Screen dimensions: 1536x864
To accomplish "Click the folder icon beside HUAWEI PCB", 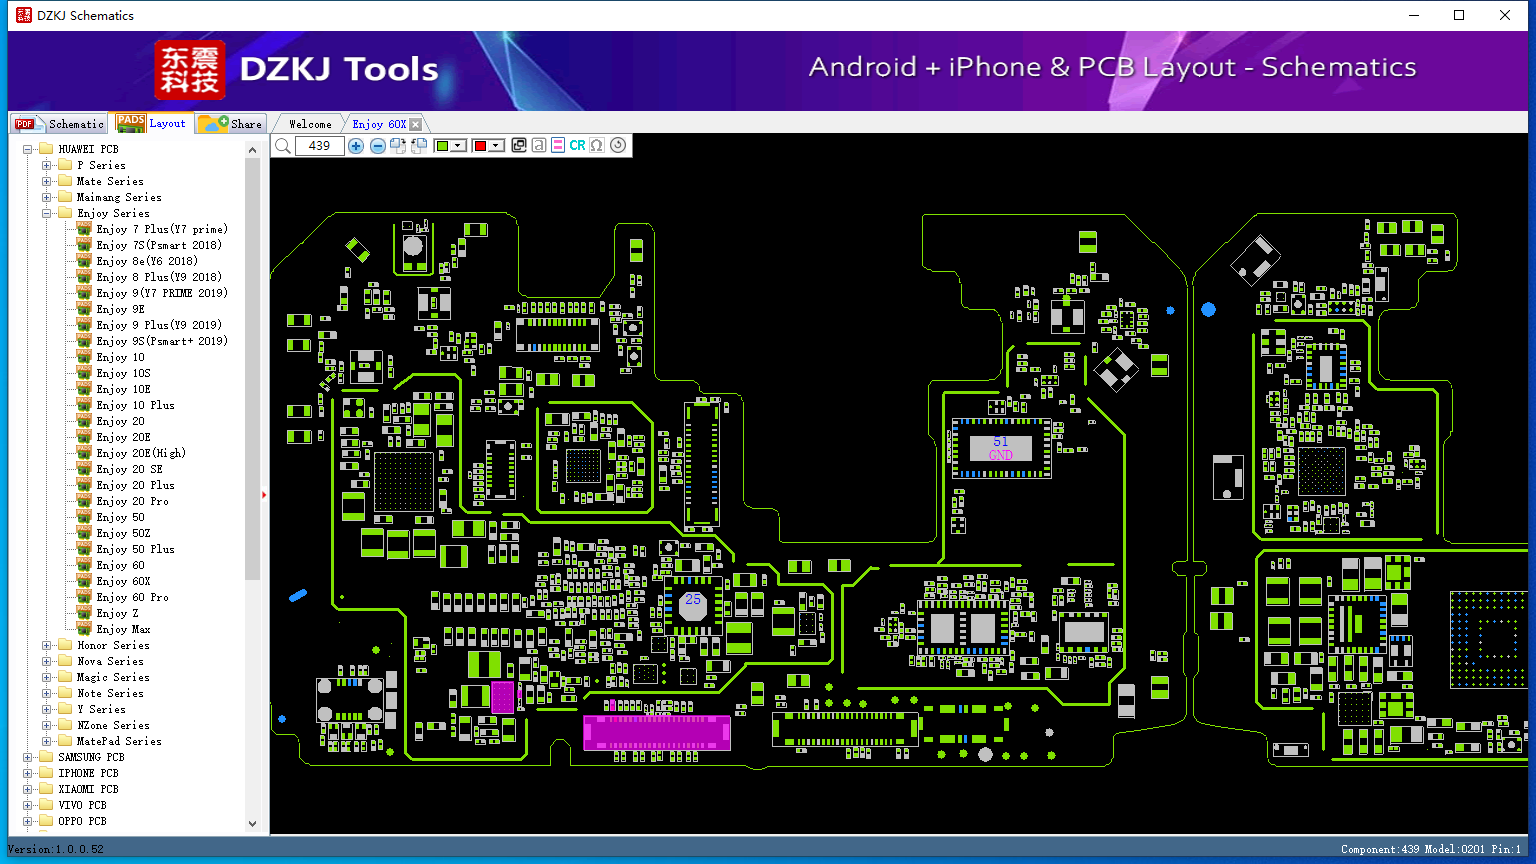I will point(46,149).
